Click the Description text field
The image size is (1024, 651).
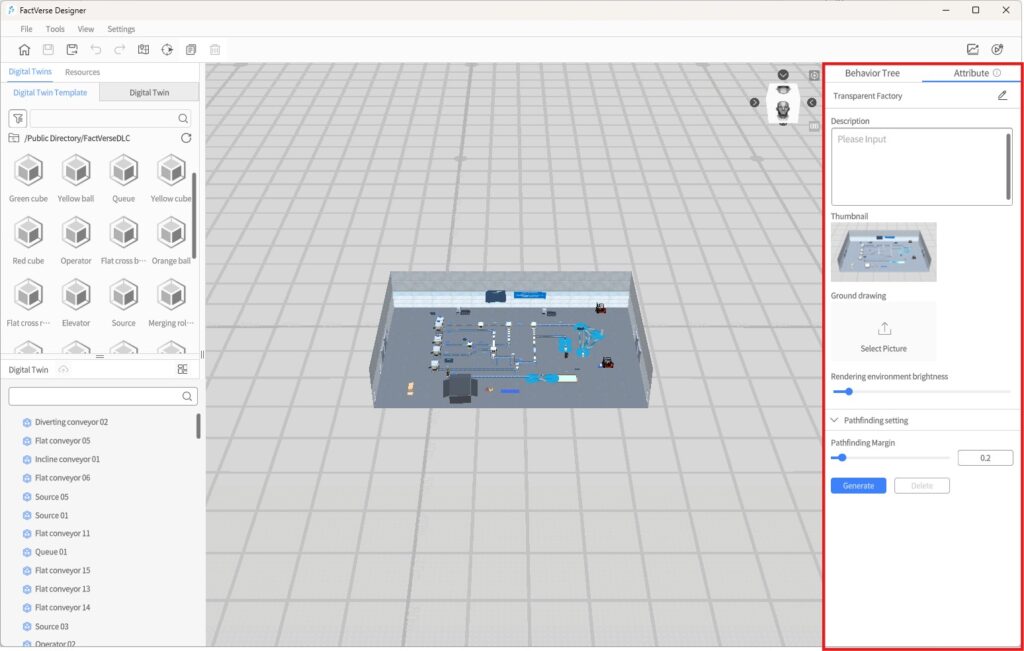(920, 167)
